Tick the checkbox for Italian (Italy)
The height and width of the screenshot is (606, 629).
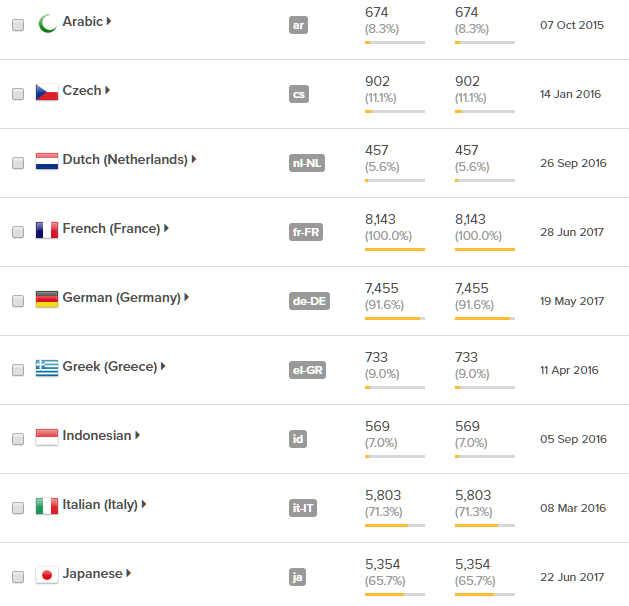[18, 508]
